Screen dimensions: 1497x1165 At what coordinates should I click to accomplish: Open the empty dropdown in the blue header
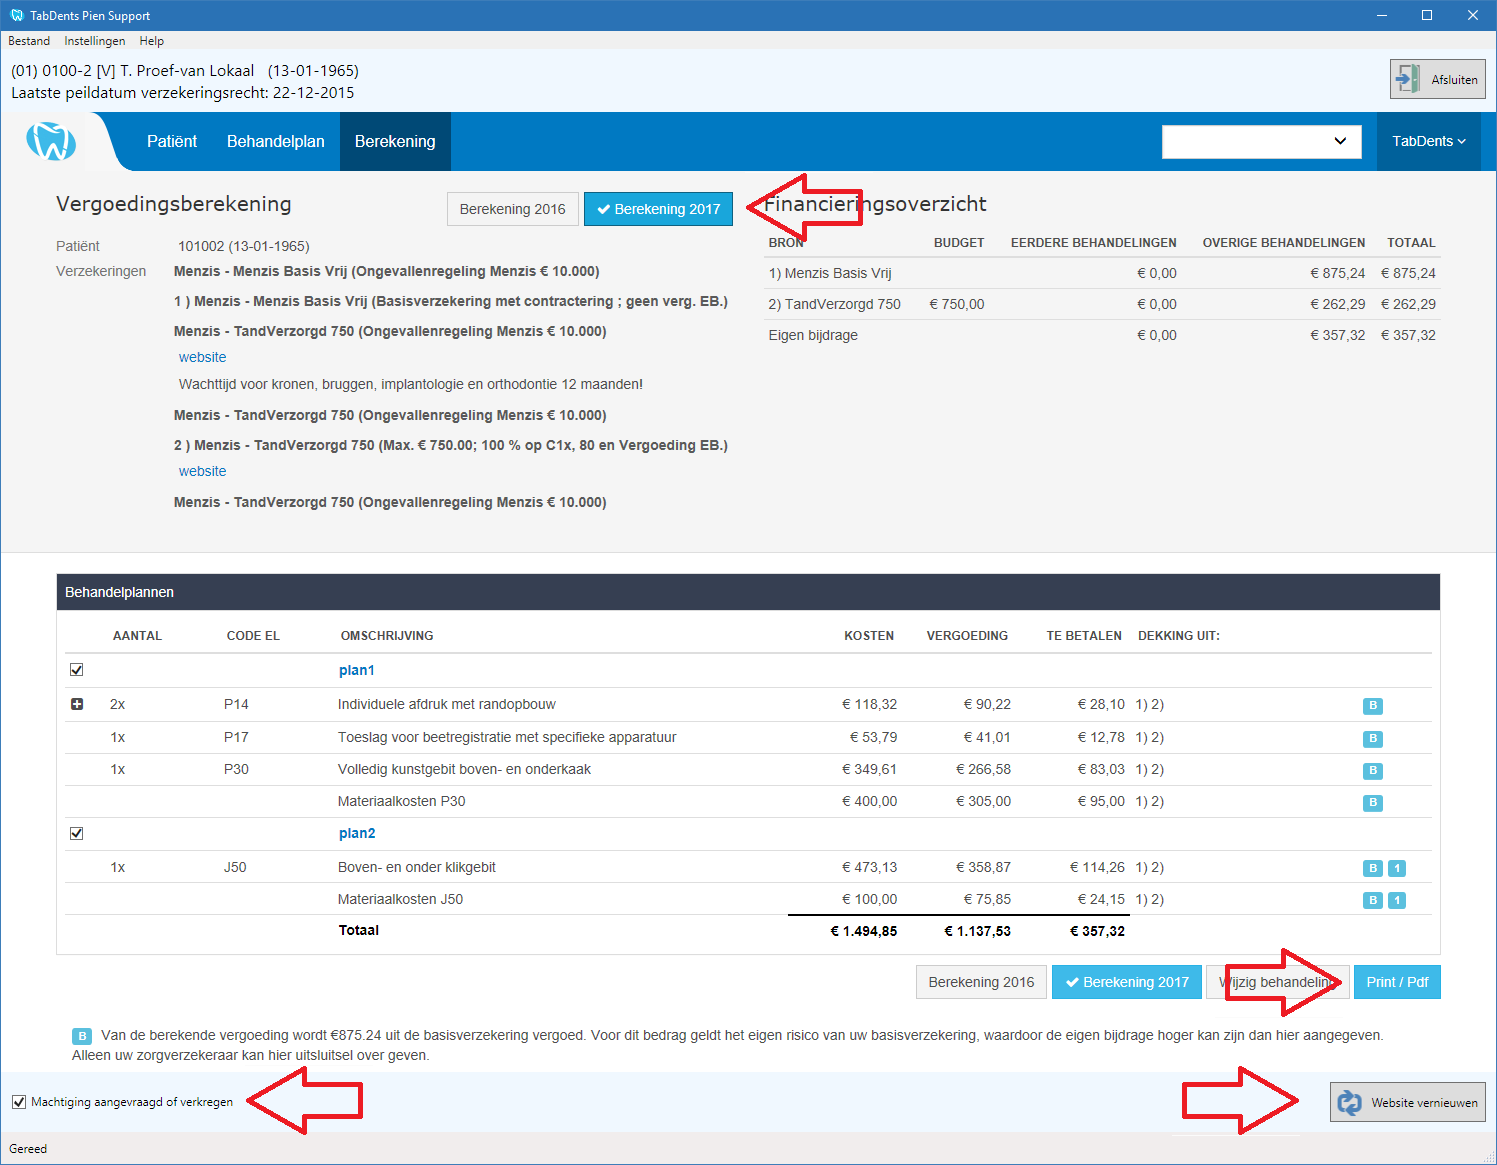[x=1261, y=141]
